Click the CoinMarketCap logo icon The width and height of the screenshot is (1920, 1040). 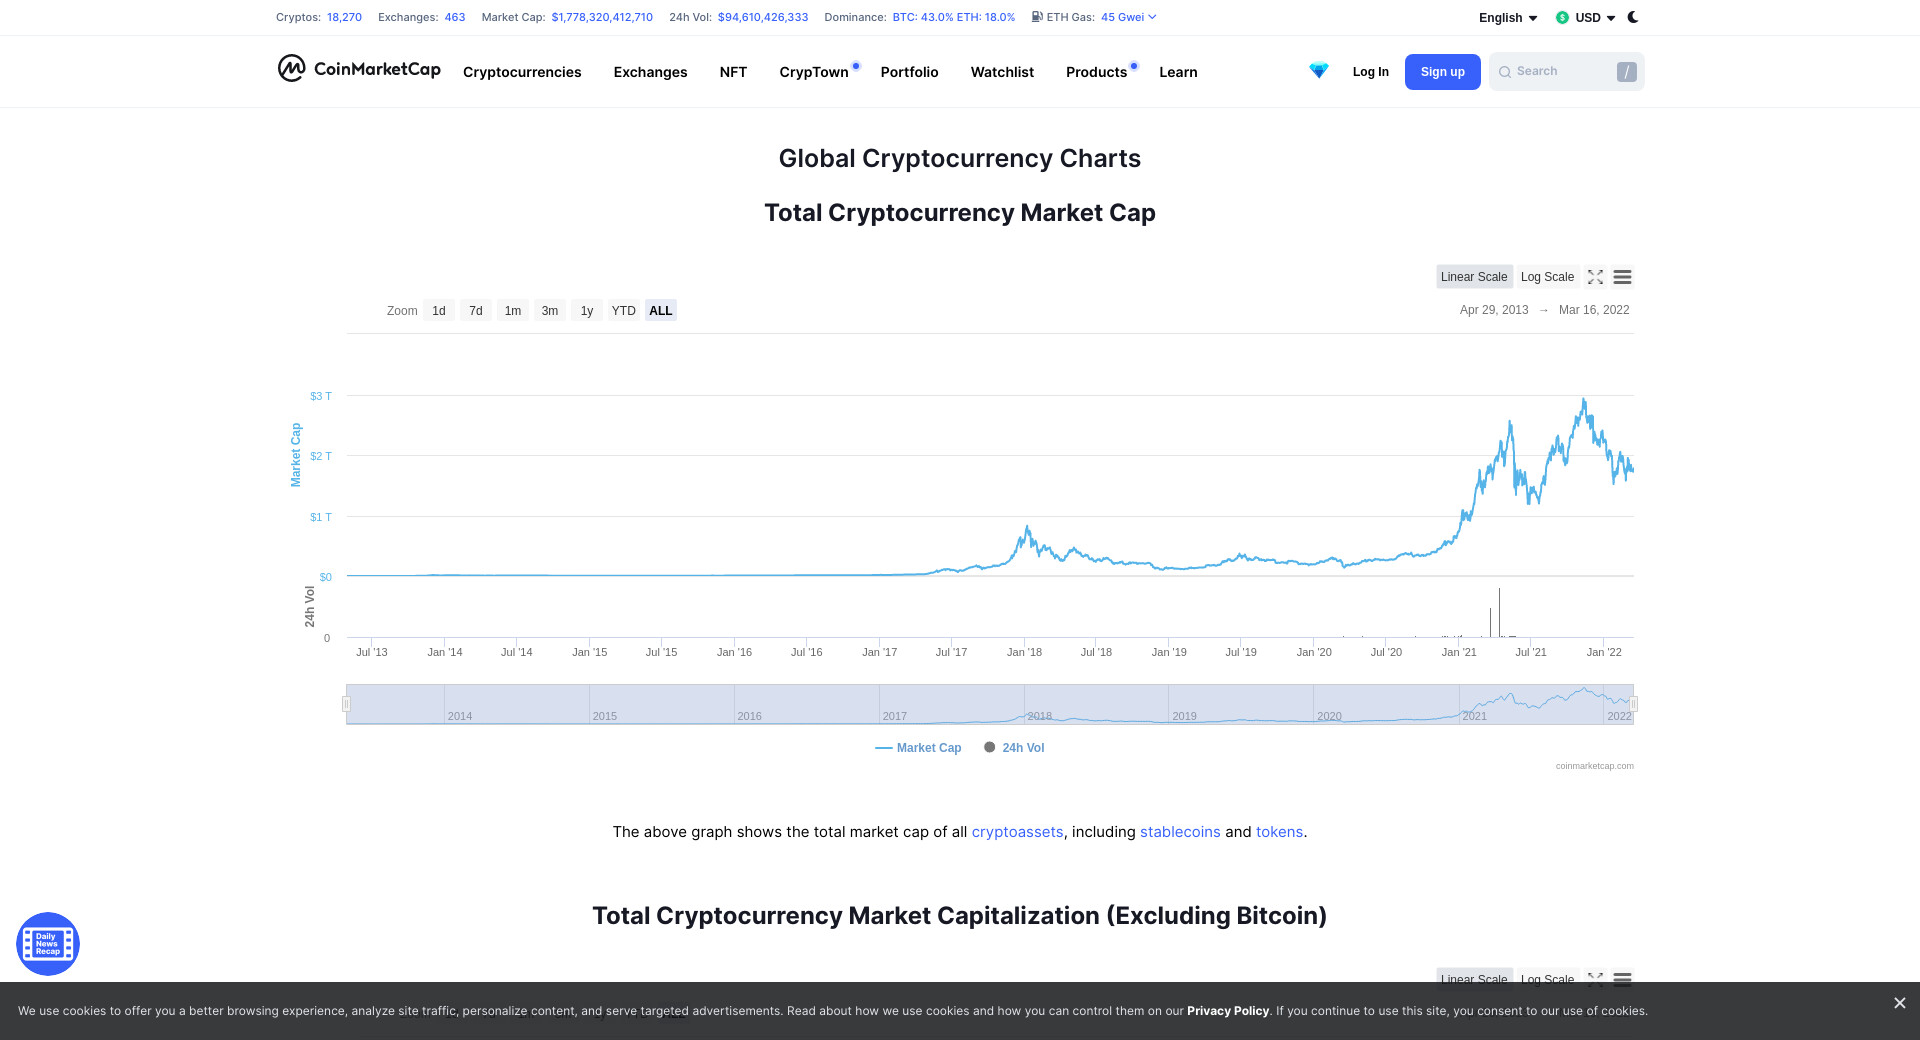(x=291, y=68)
